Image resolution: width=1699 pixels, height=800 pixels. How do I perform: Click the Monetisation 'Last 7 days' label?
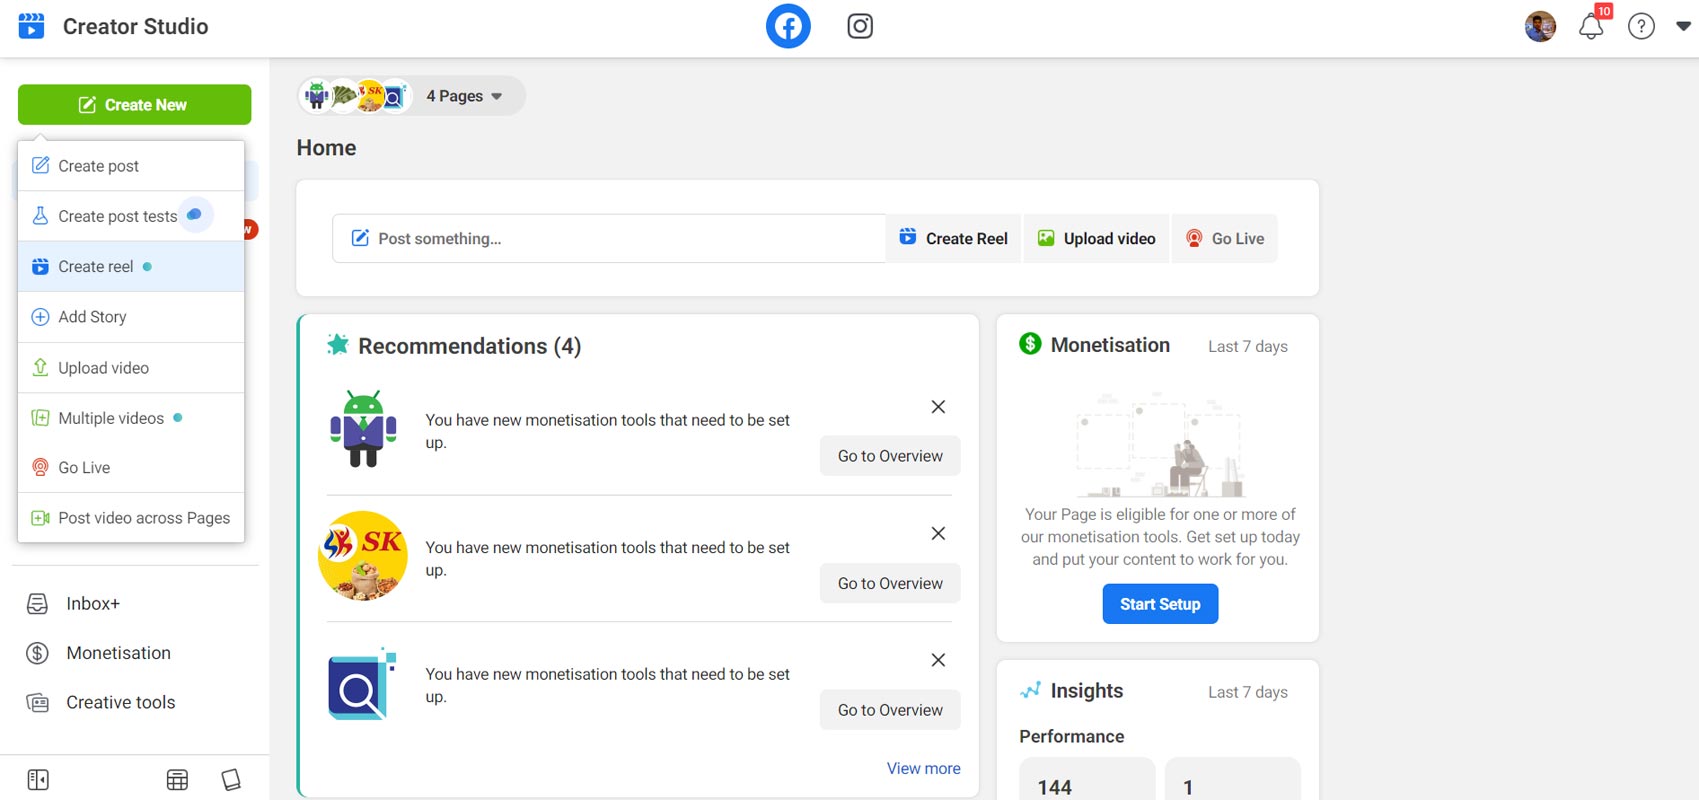click(x=1247, y=346)
